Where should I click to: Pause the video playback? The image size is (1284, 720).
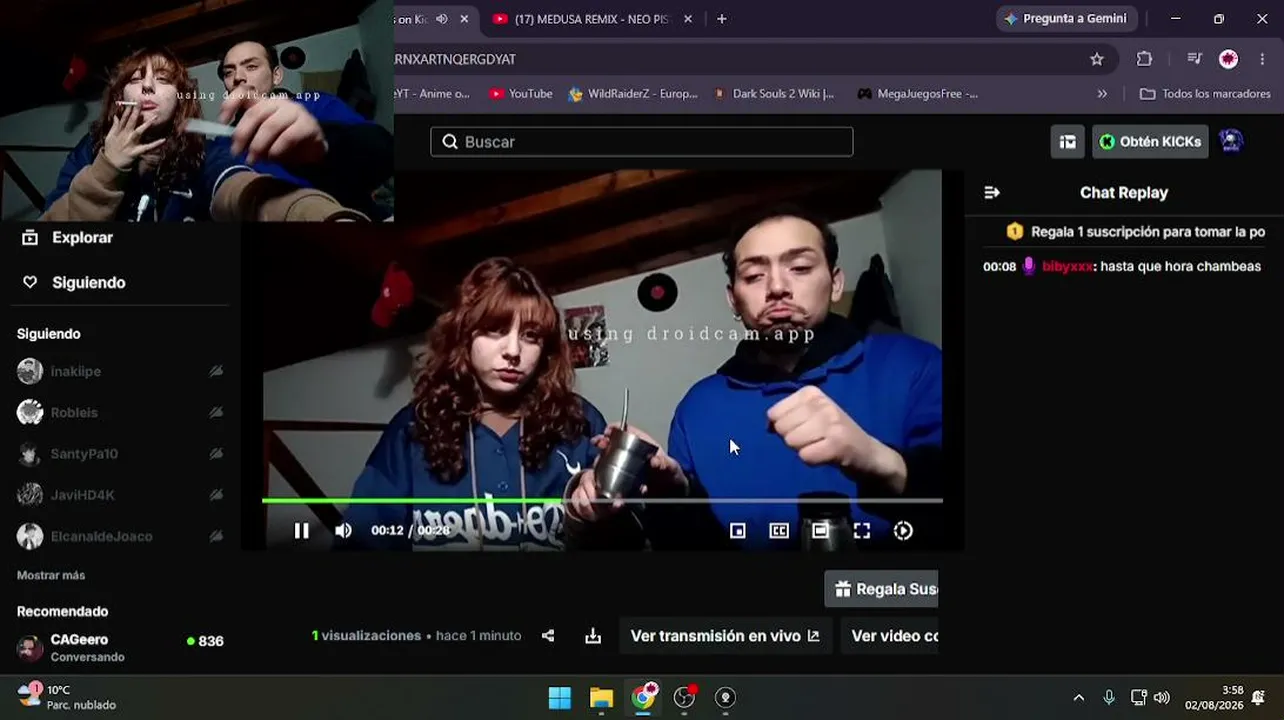click(x=301, y=531)
